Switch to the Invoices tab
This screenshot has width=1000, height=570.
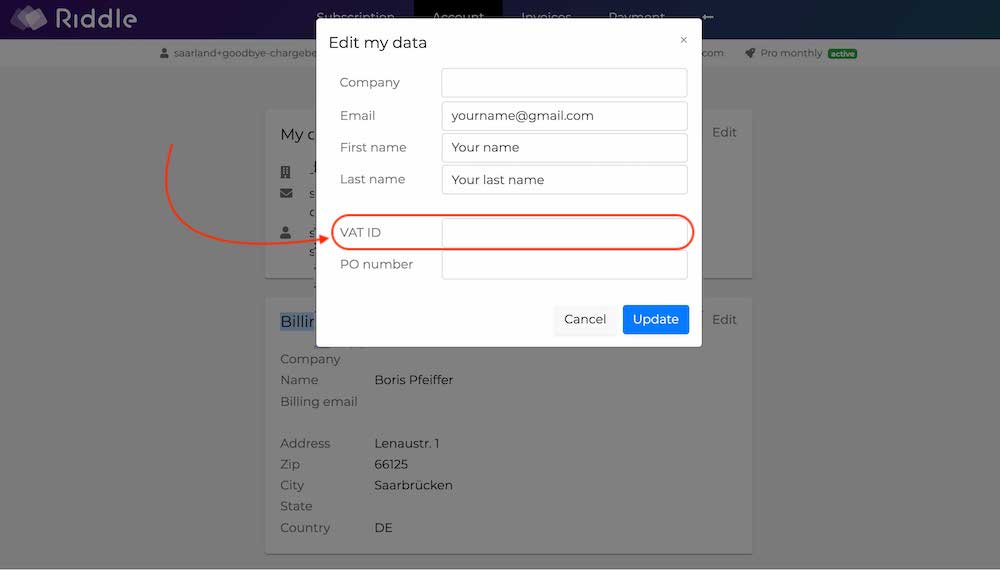546,17
